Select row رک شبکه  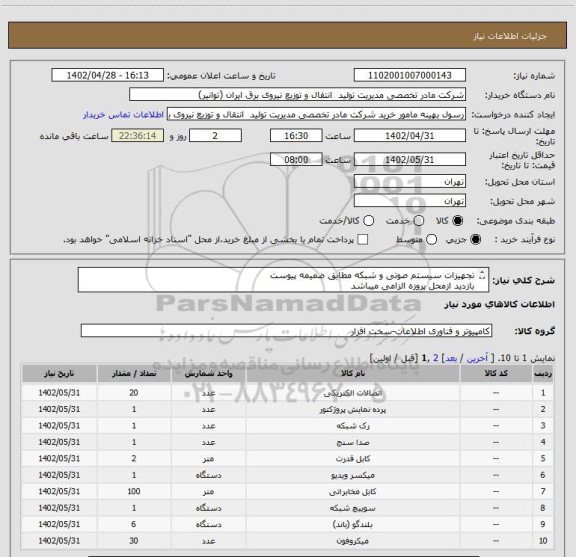(287, 425)
